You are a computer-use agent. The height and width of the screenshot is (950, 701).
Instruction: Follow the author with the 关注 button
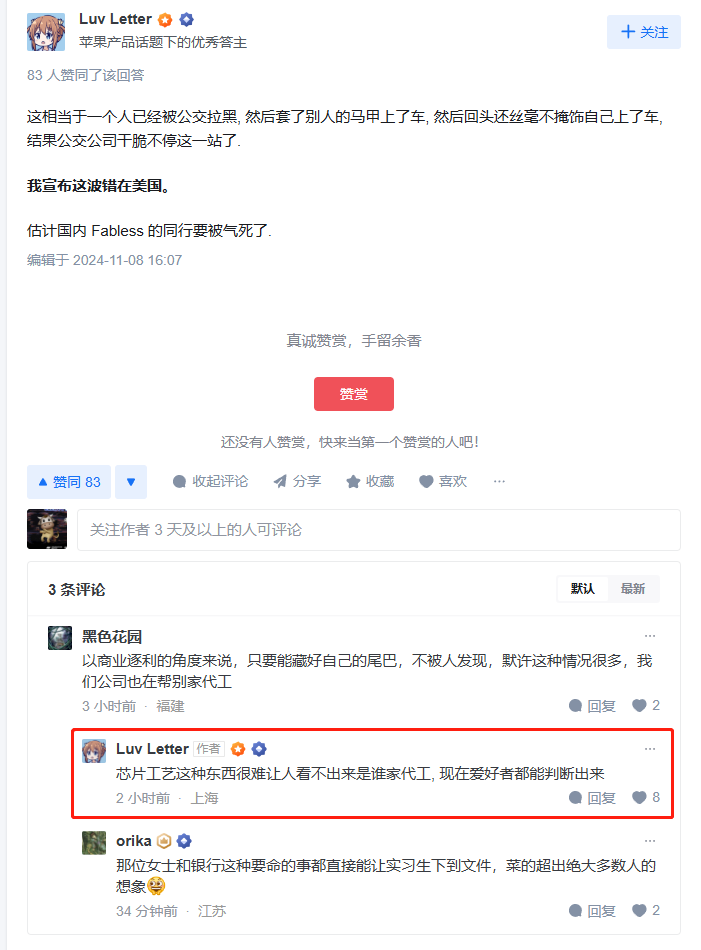click(644, 32)
